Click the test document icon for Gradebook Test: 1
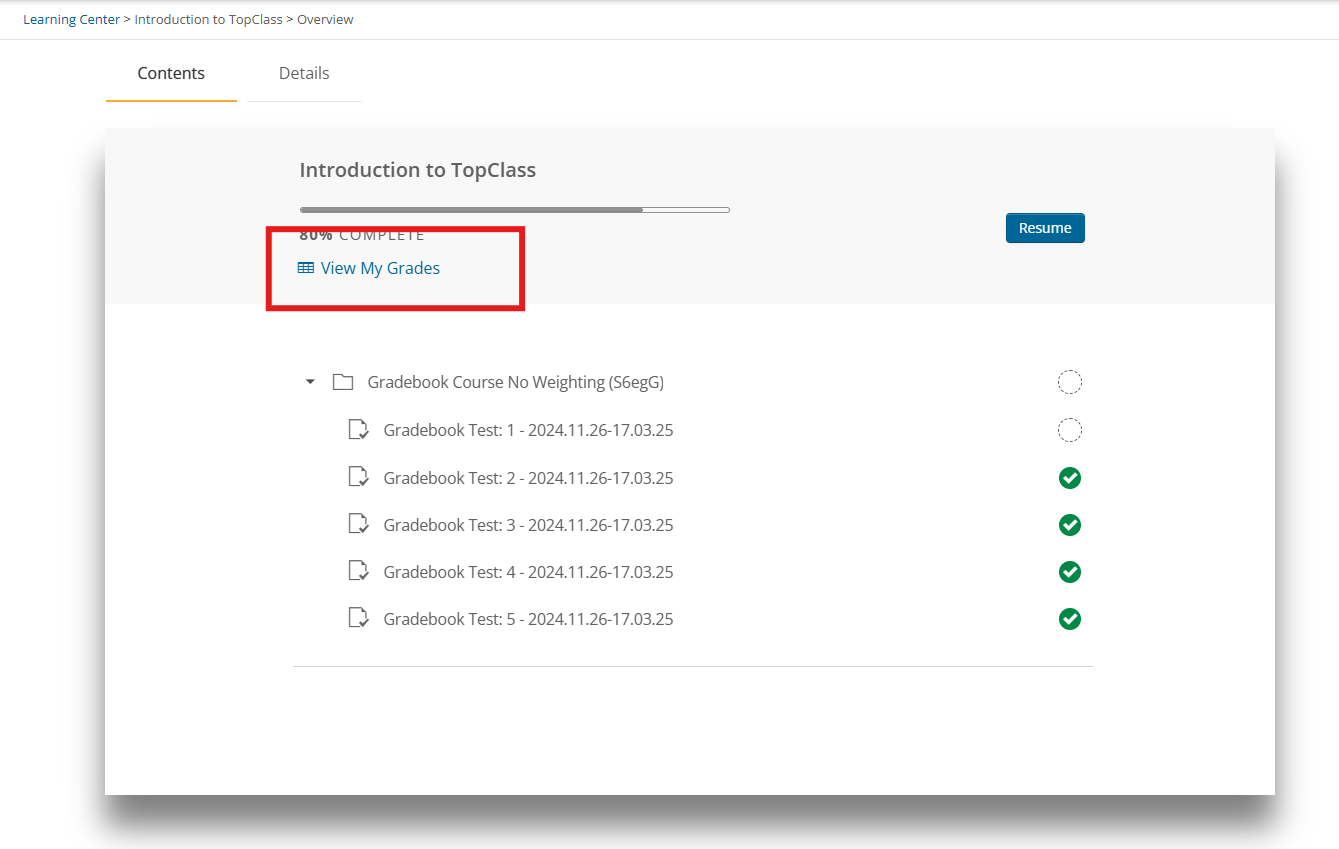Screen dimensions: 1339x849 [x=358, y=430]
